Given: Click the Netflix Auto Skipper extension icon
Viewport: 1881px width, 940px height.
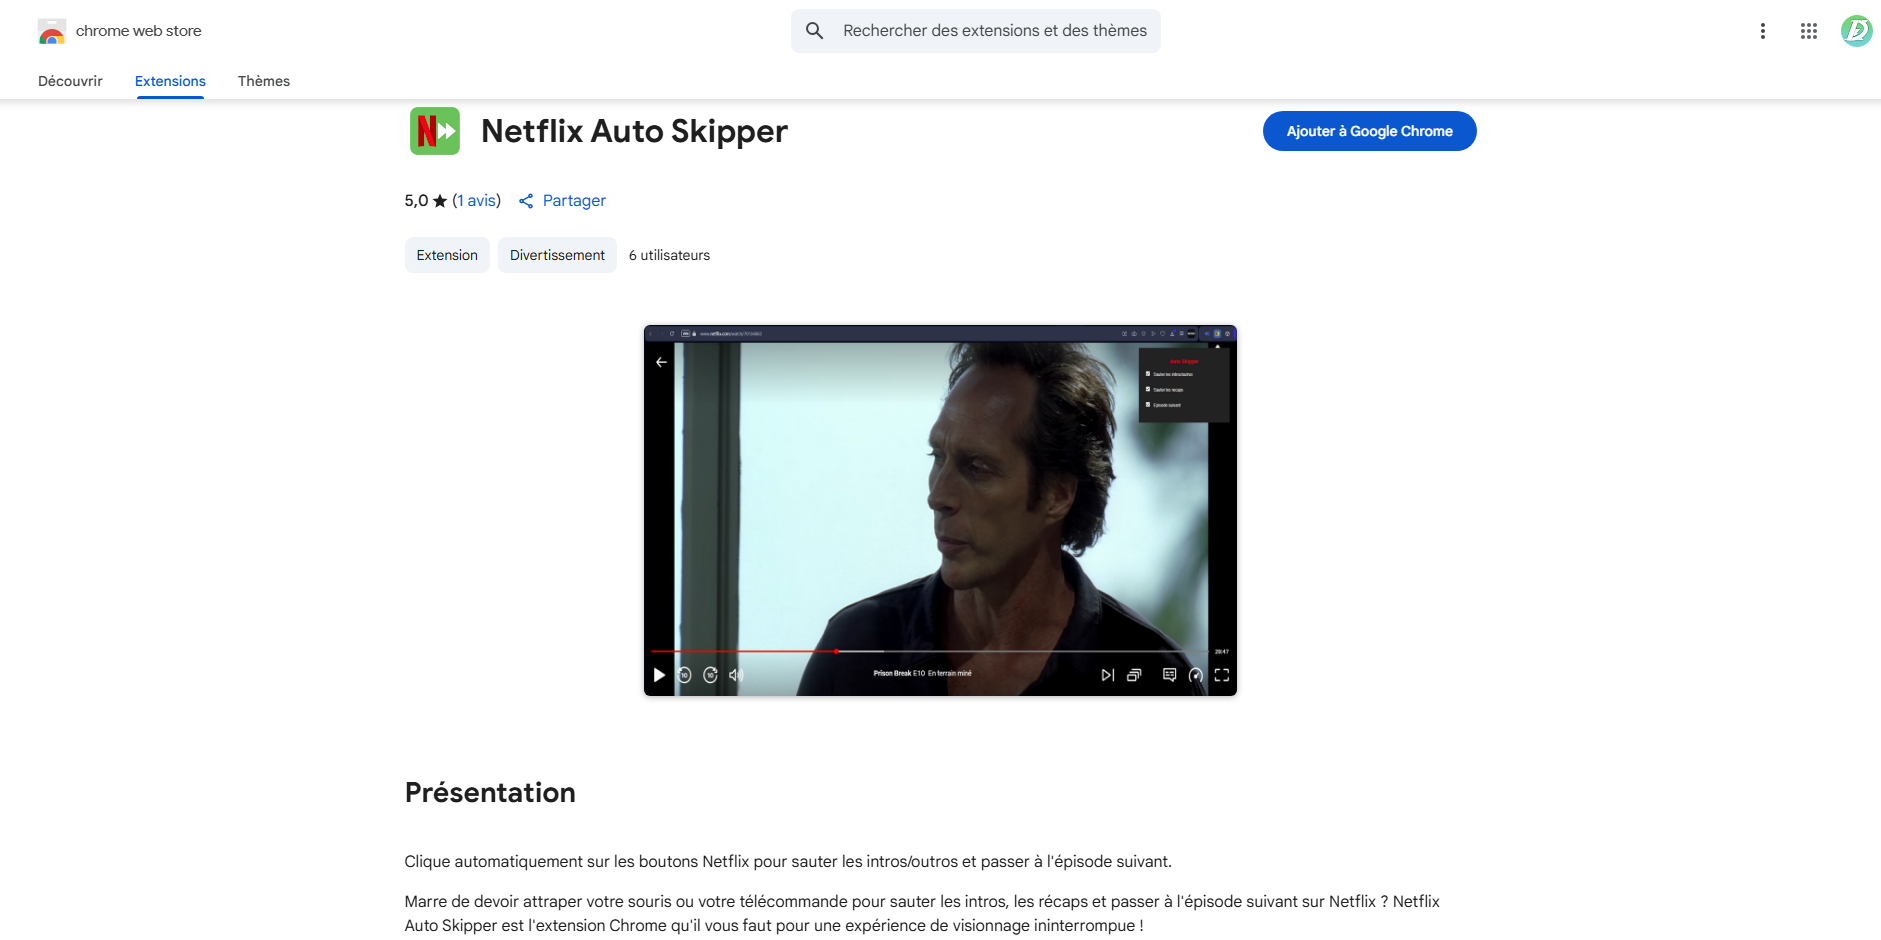Looking at the screenshot, I should tap(435, 131).
